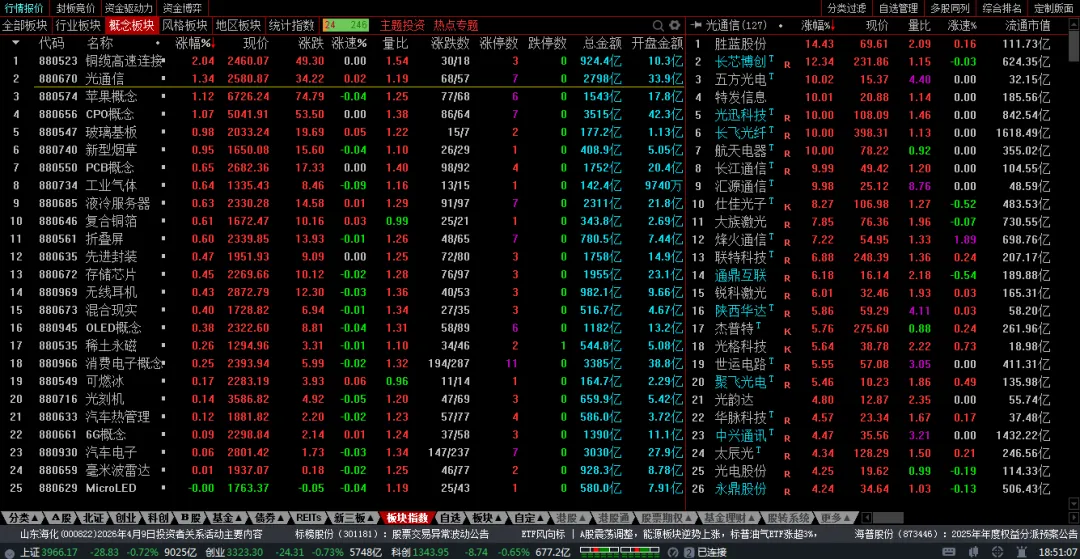1080x559 pixels.
Task: Click the 上证 index value 3966.17
Action: [x=60, y=552]
